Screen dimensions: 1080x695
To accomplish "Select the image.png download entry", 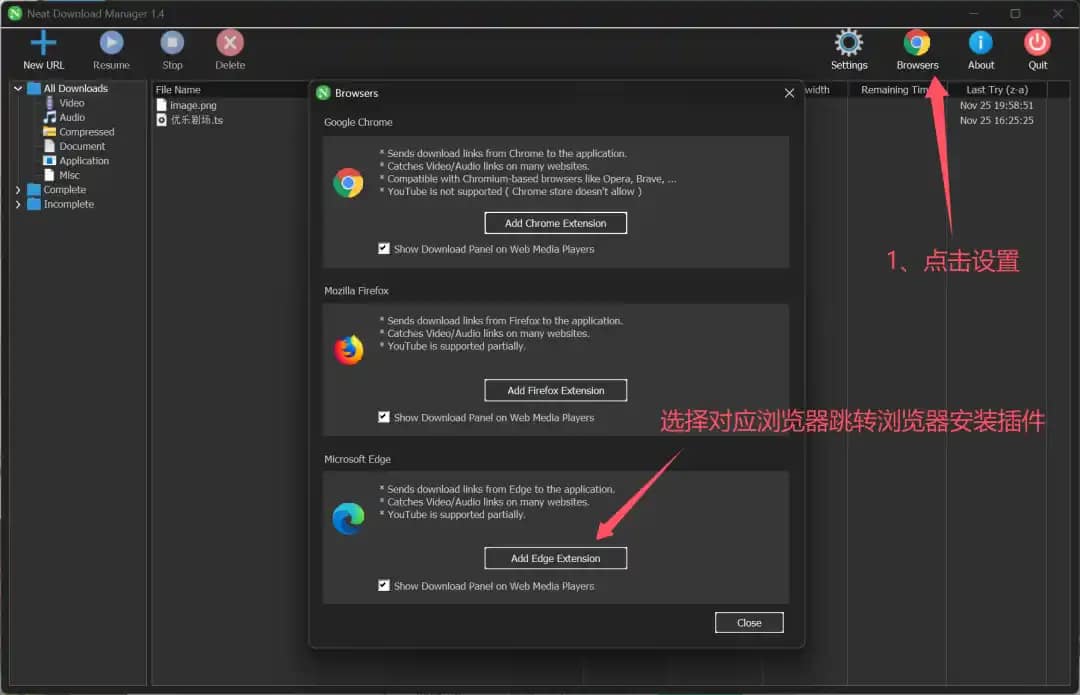I will (x=192, y=105).
